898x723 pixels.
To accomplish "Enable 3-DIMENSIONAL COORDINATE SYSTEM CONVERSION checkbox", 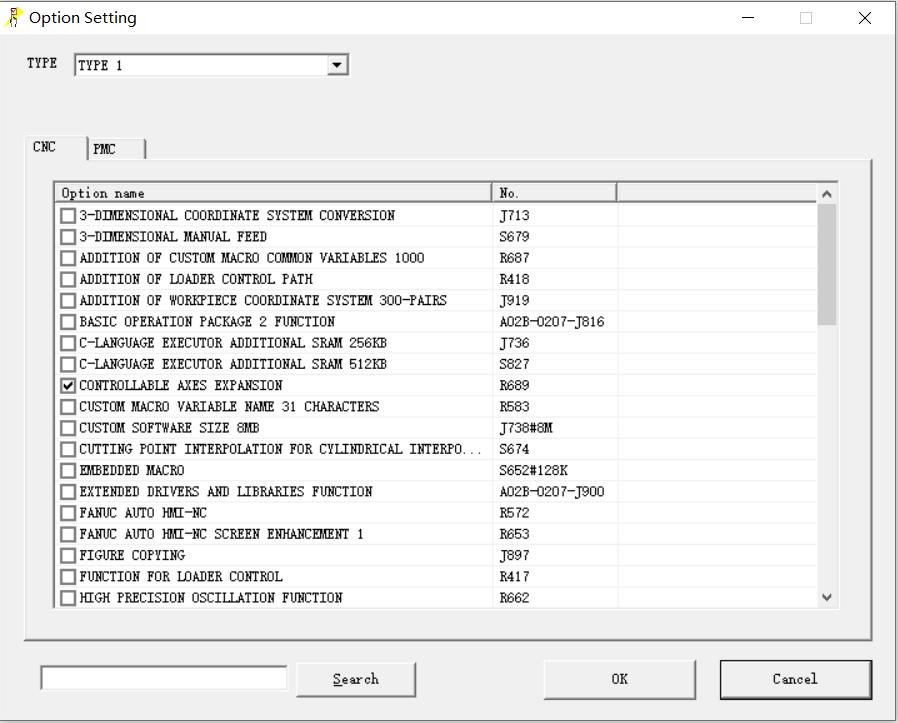I will point(68,216).
